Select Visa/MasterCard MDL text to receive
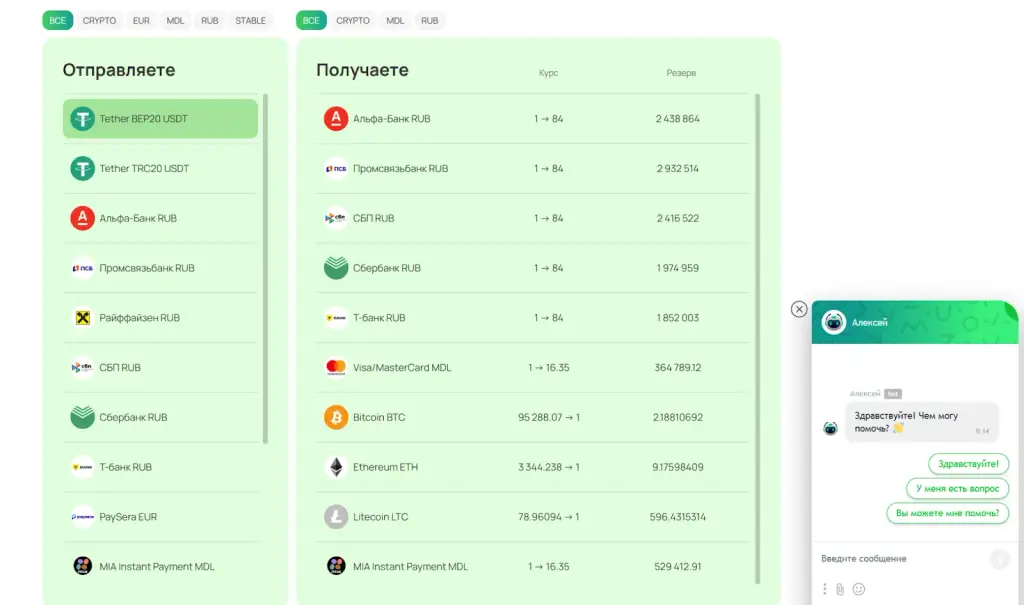 [402, 367]
